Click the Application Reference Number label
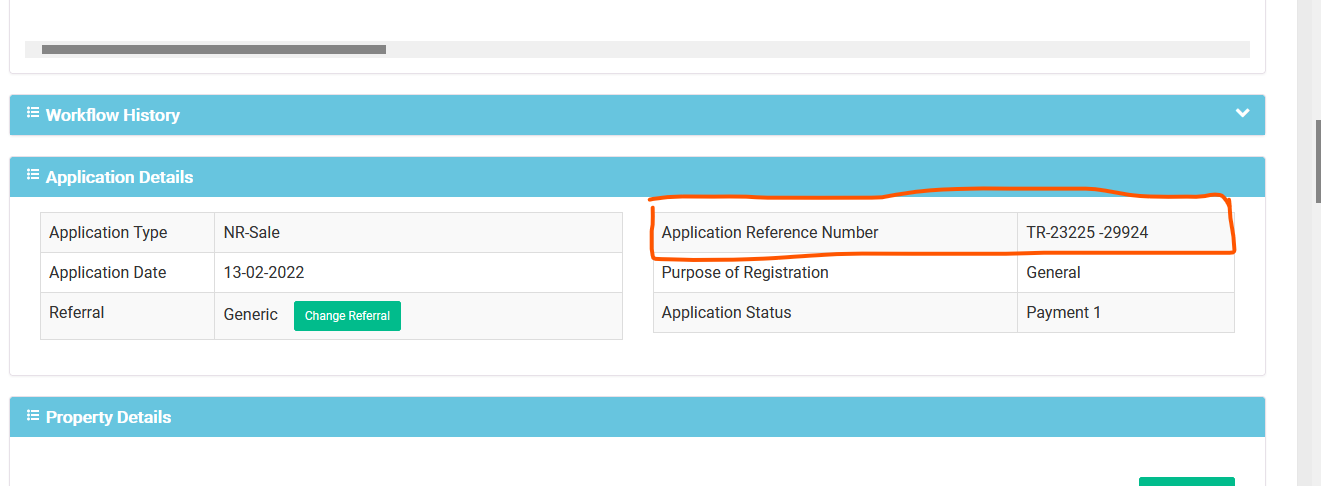Image resolution: width=1321 pixels, height=486 pixels. point(770,233)
